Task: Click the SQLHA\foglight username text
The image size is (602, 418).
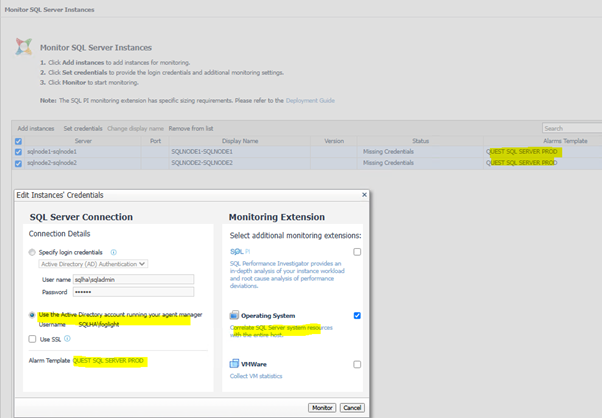Action: point(99,325)
